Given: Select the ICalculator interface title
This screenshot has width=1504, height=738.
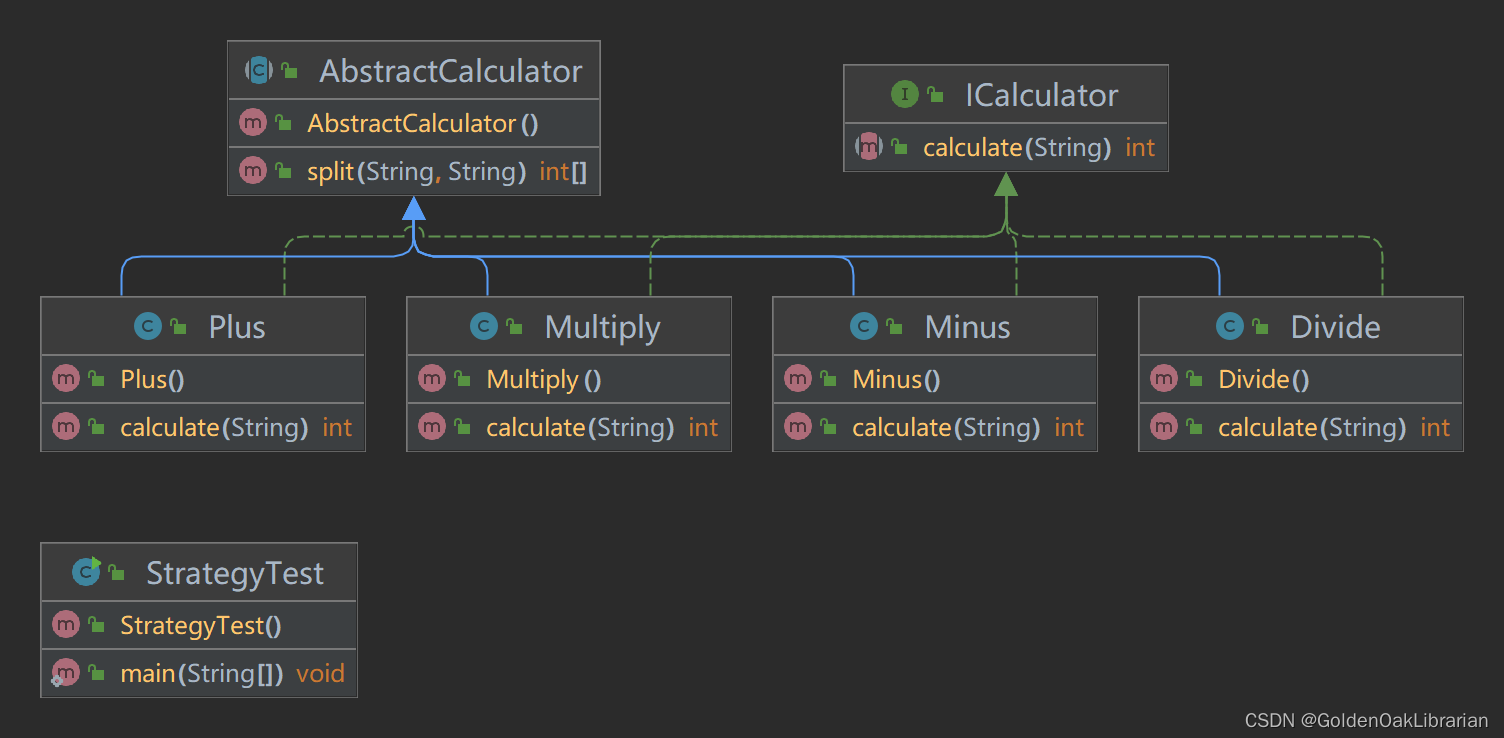Looking at the screenshot, I should [x=1041, y=95].
